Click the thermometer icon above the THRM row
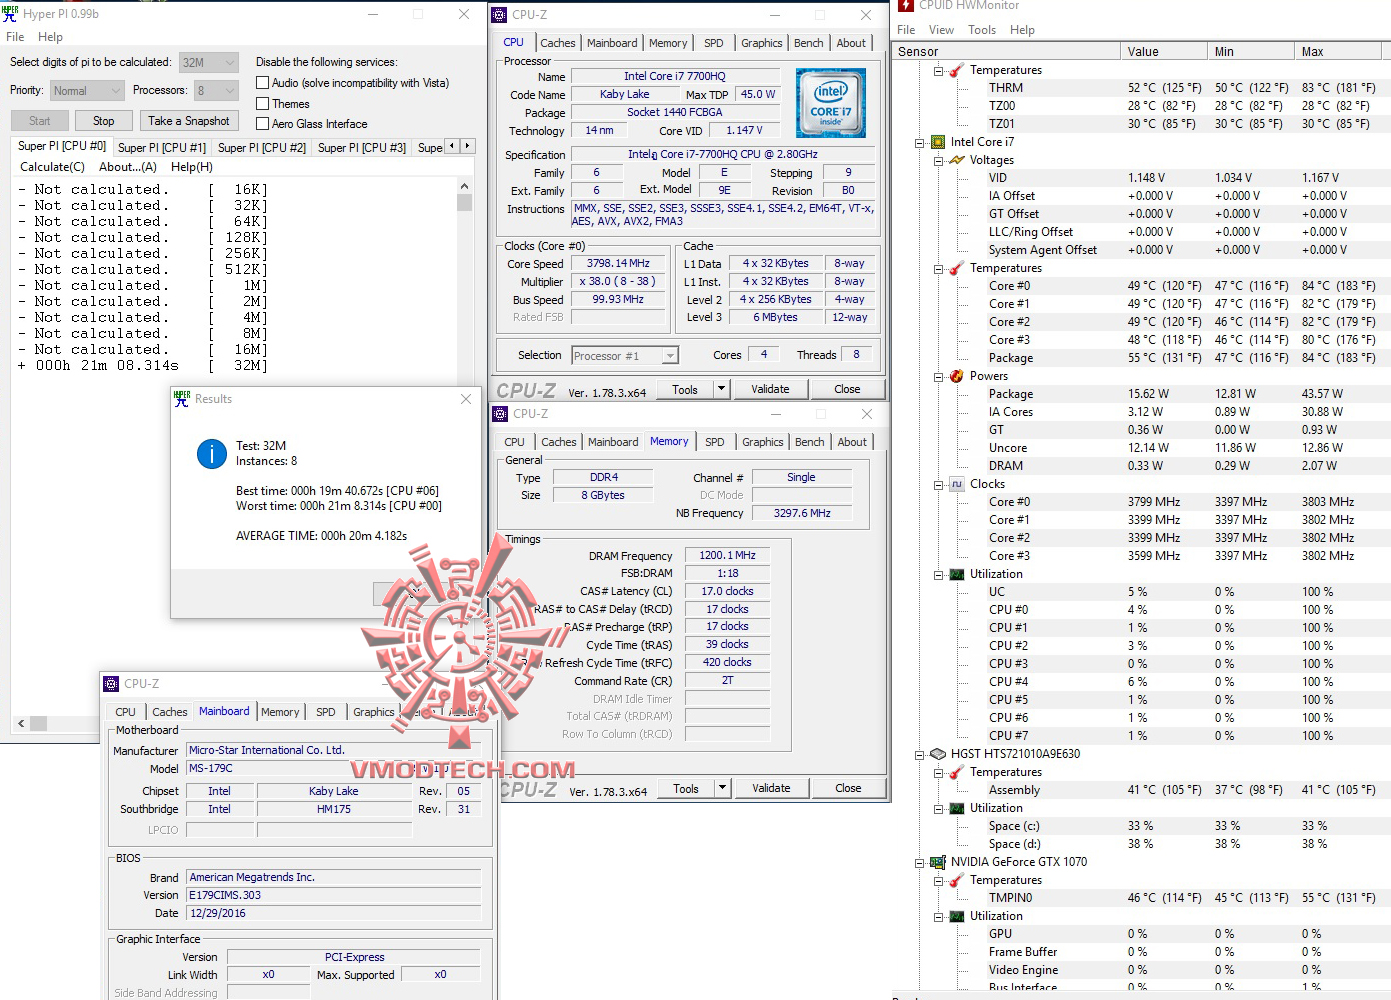 coord(957,70)
